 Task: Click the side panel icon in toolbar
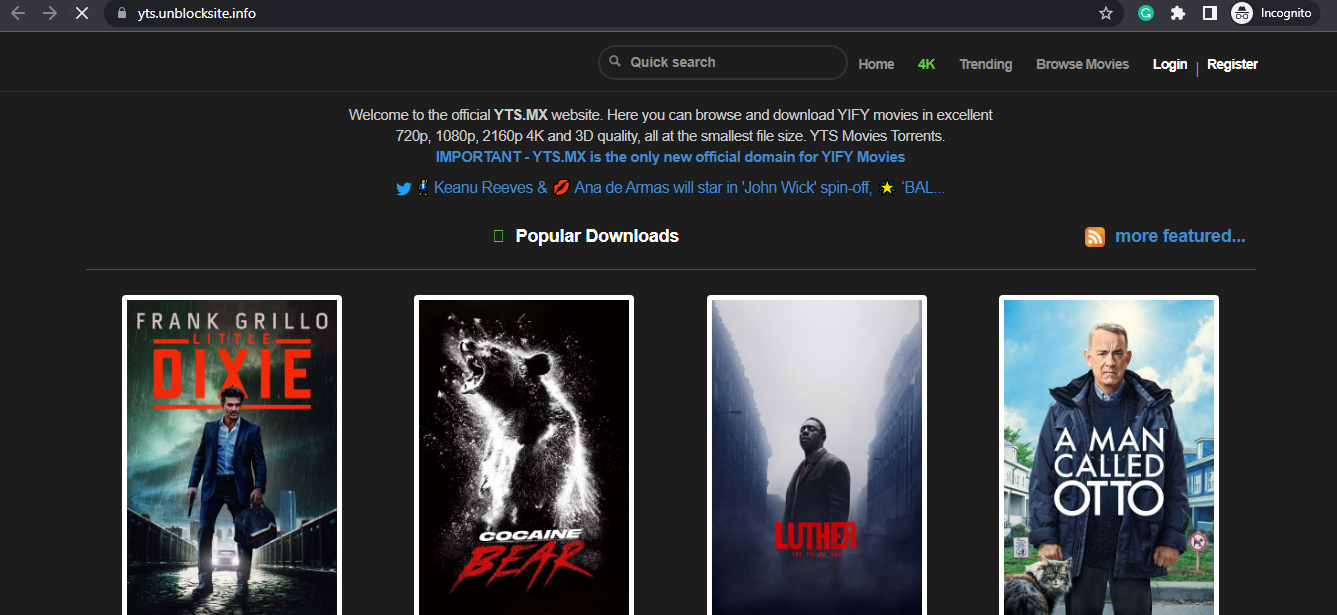coord(1211,13)
